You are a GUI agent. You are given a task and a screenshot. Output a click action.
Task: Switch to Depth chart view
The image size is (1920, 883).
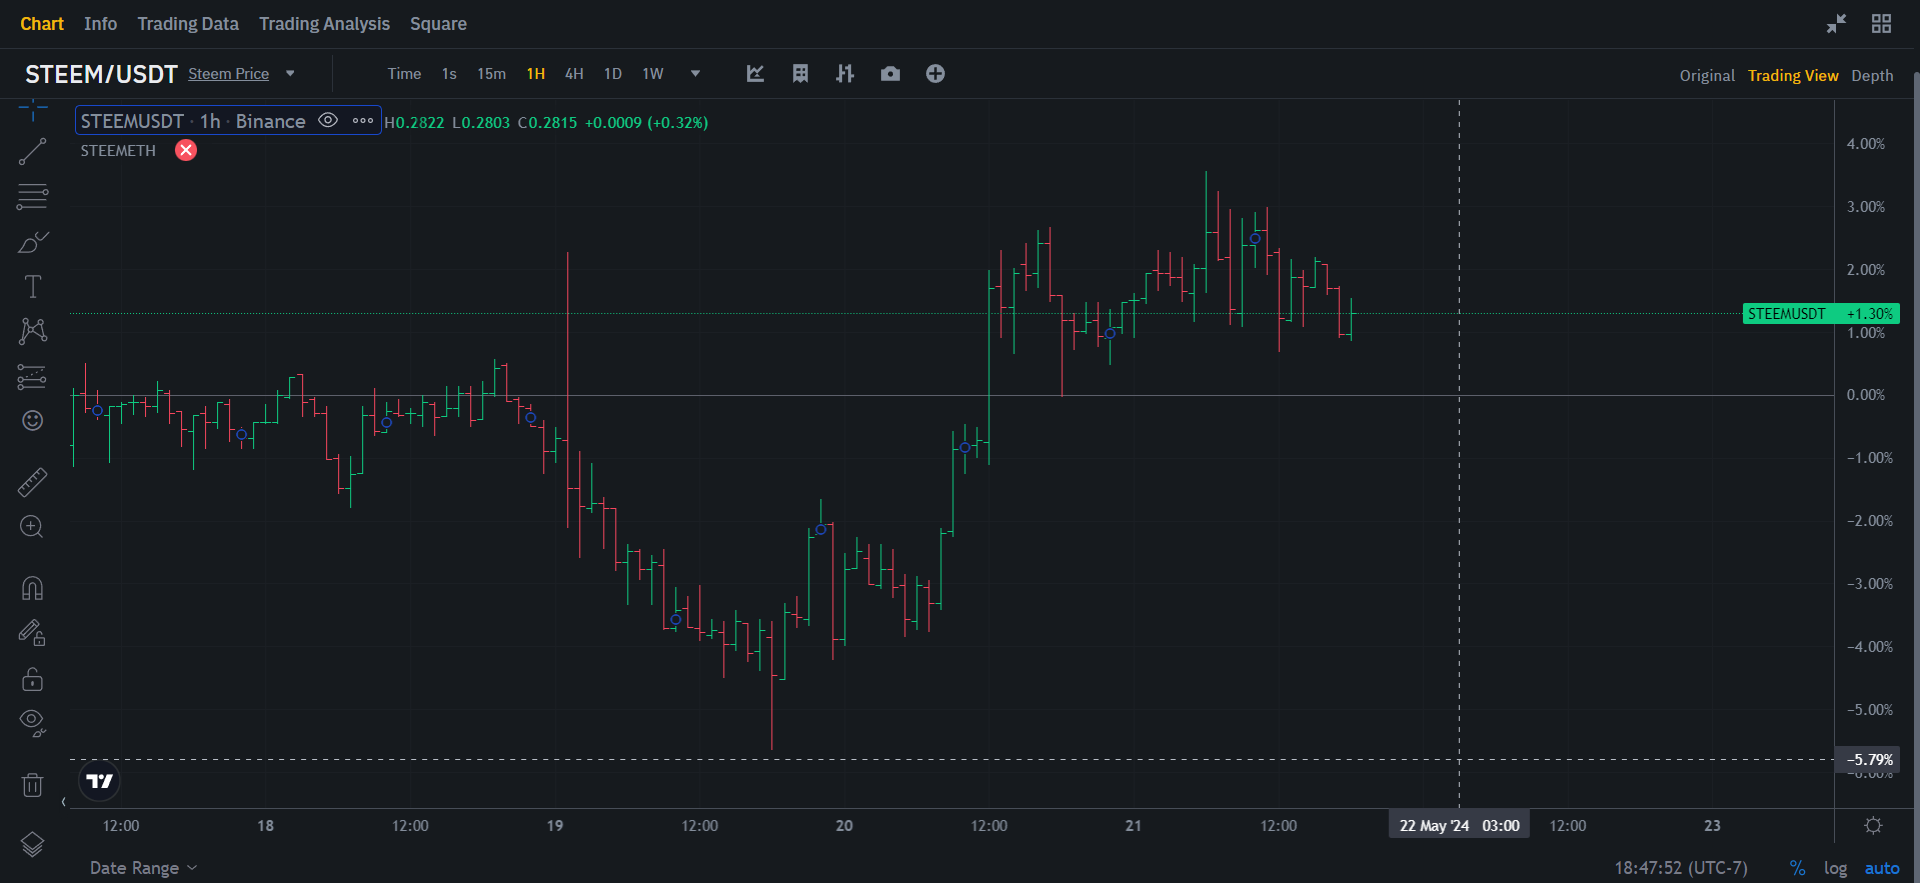click(x=1872, y=76)
